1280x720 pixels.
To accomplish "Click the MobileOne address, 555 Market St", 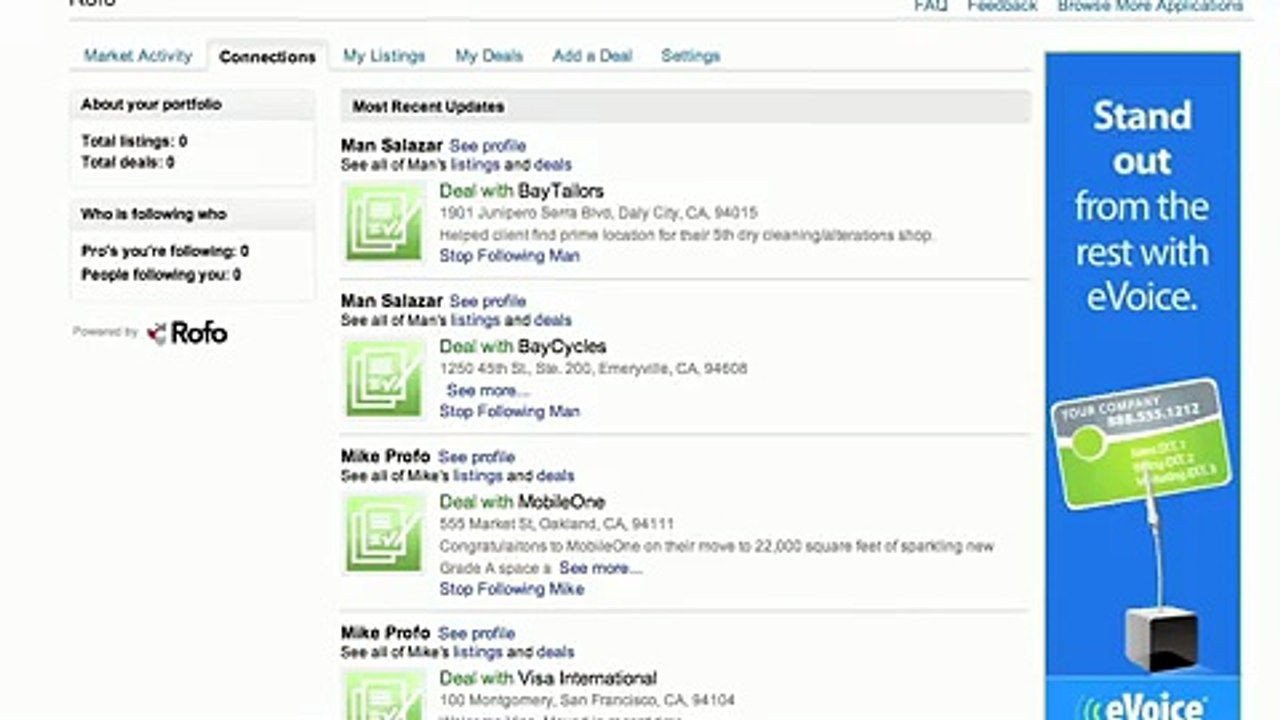I will [556, 524].
